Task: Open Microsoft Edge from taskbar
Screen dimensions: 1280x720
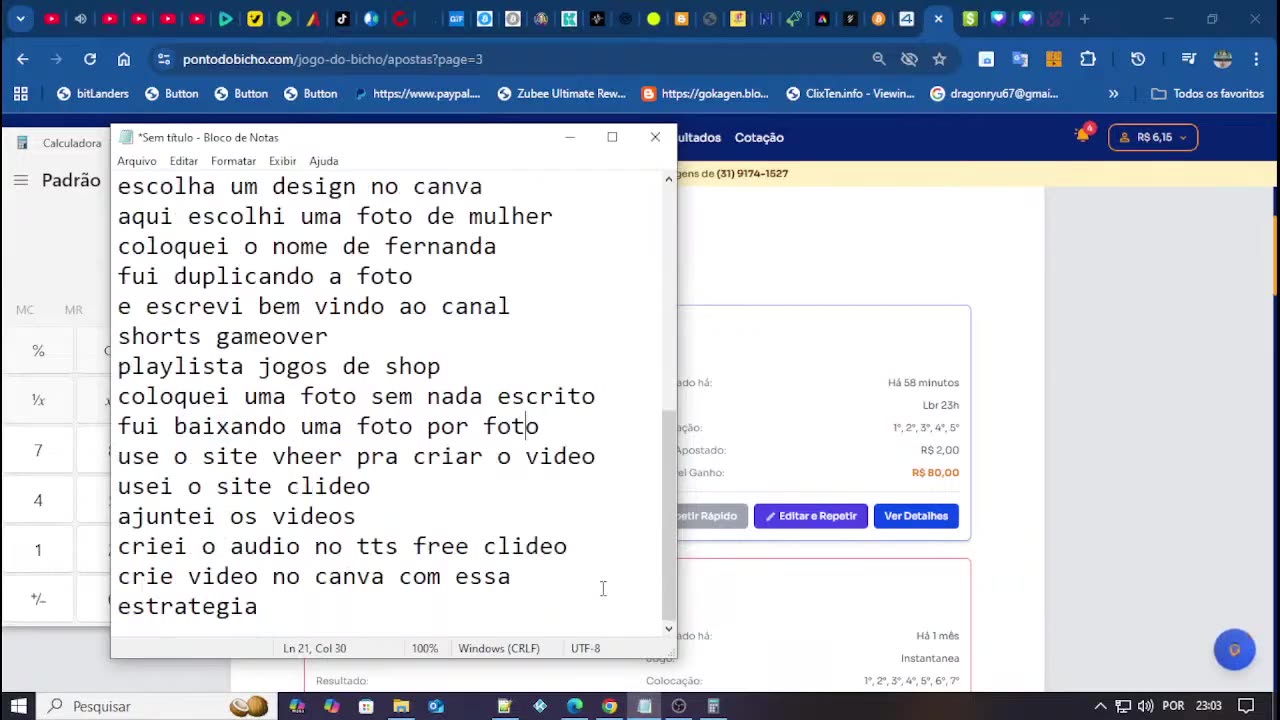Action: coord(574,706)
